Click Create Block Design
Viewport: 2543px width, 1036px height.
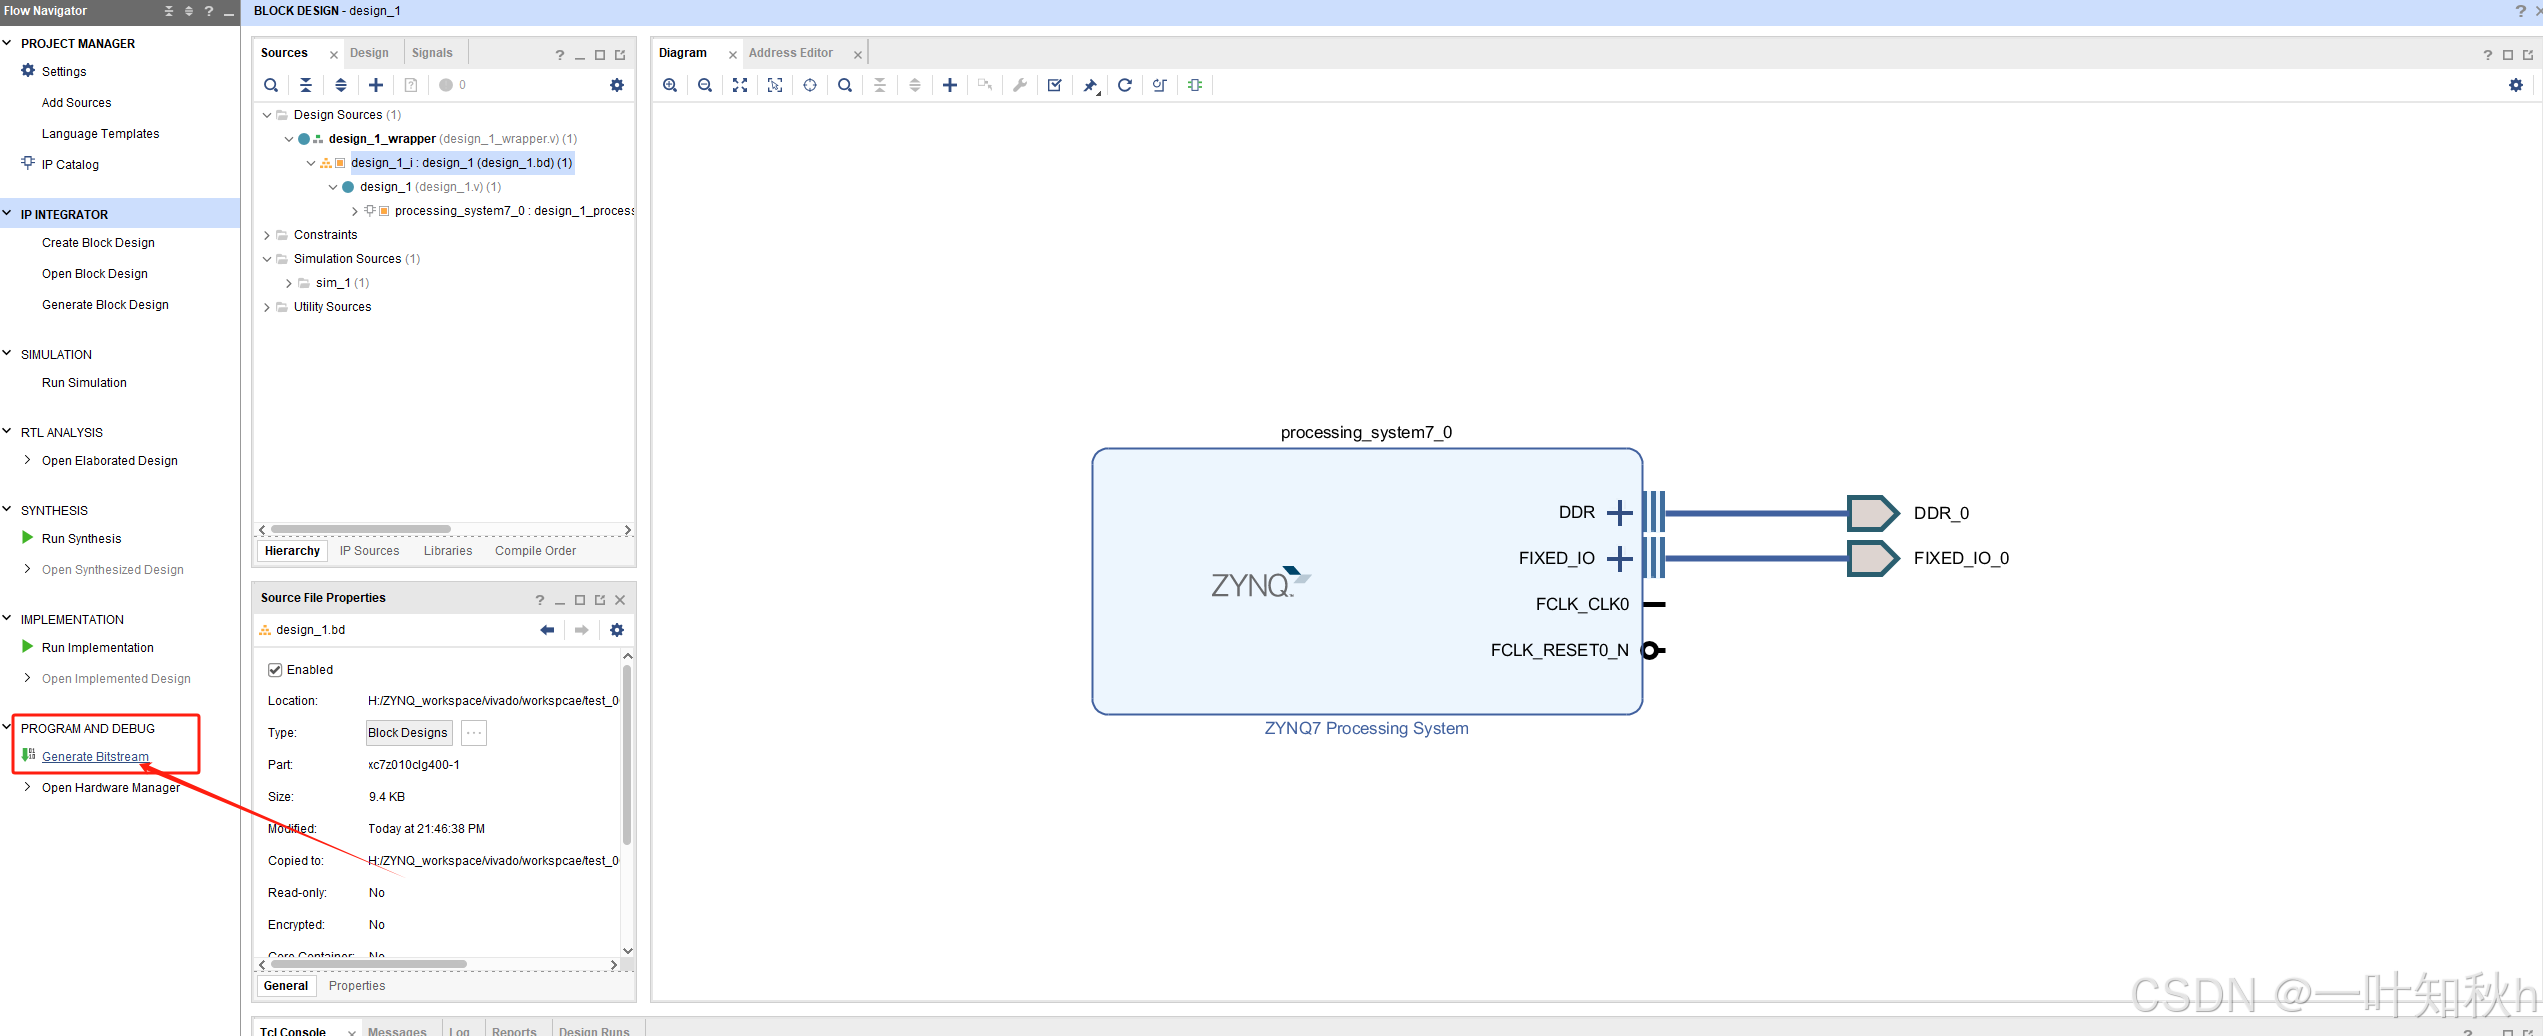[x=98, y=243]
